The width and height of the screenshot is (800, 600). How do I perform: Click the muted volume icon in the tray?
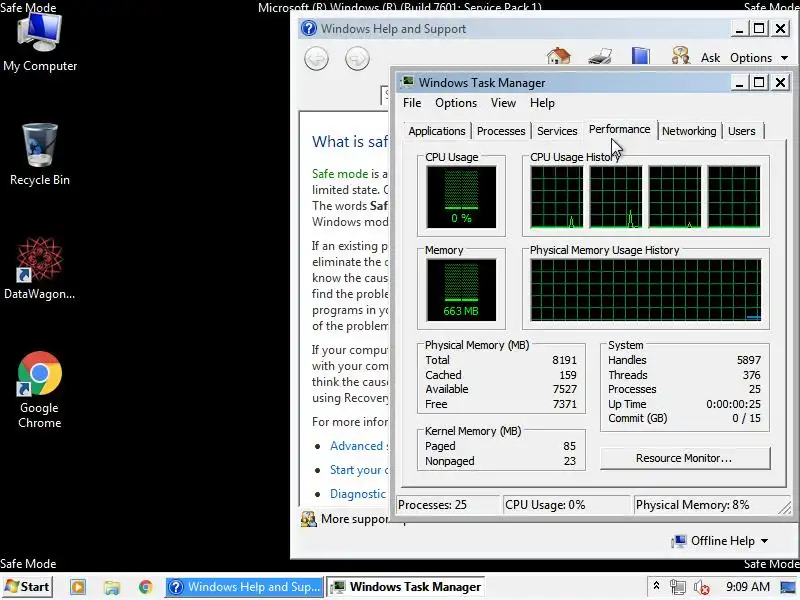[702, 588]
